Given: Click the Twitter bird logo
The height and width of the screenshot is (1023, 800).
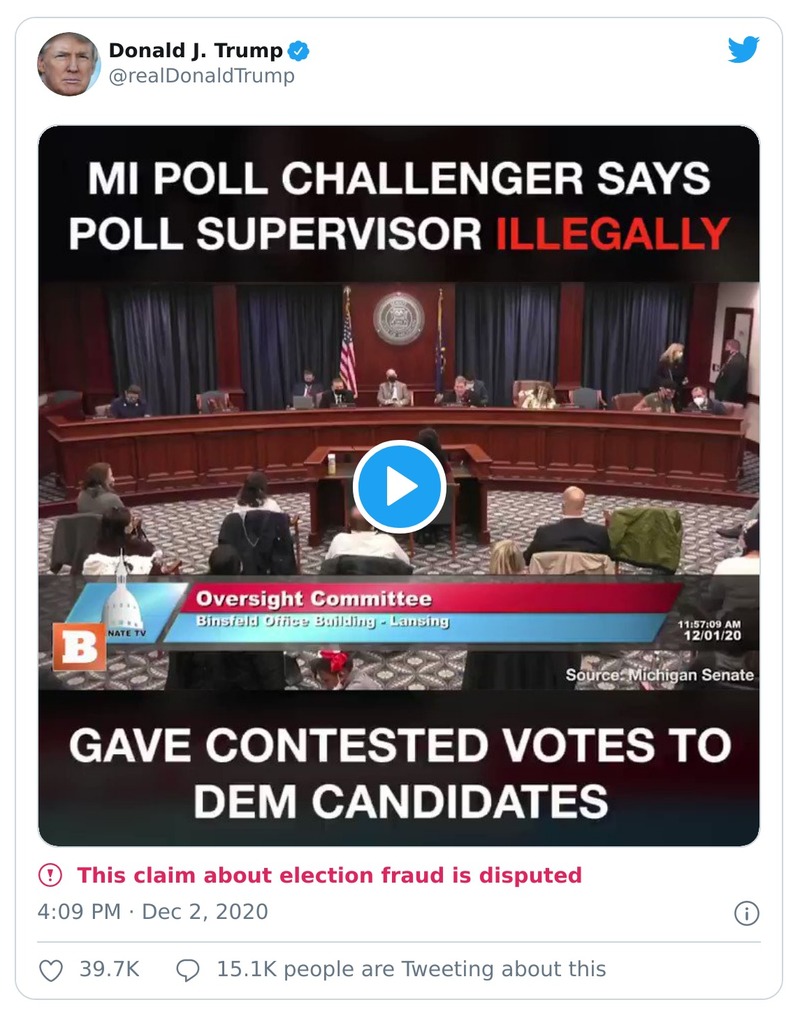Looking at the screenshot, I should (x=743, y=50).
